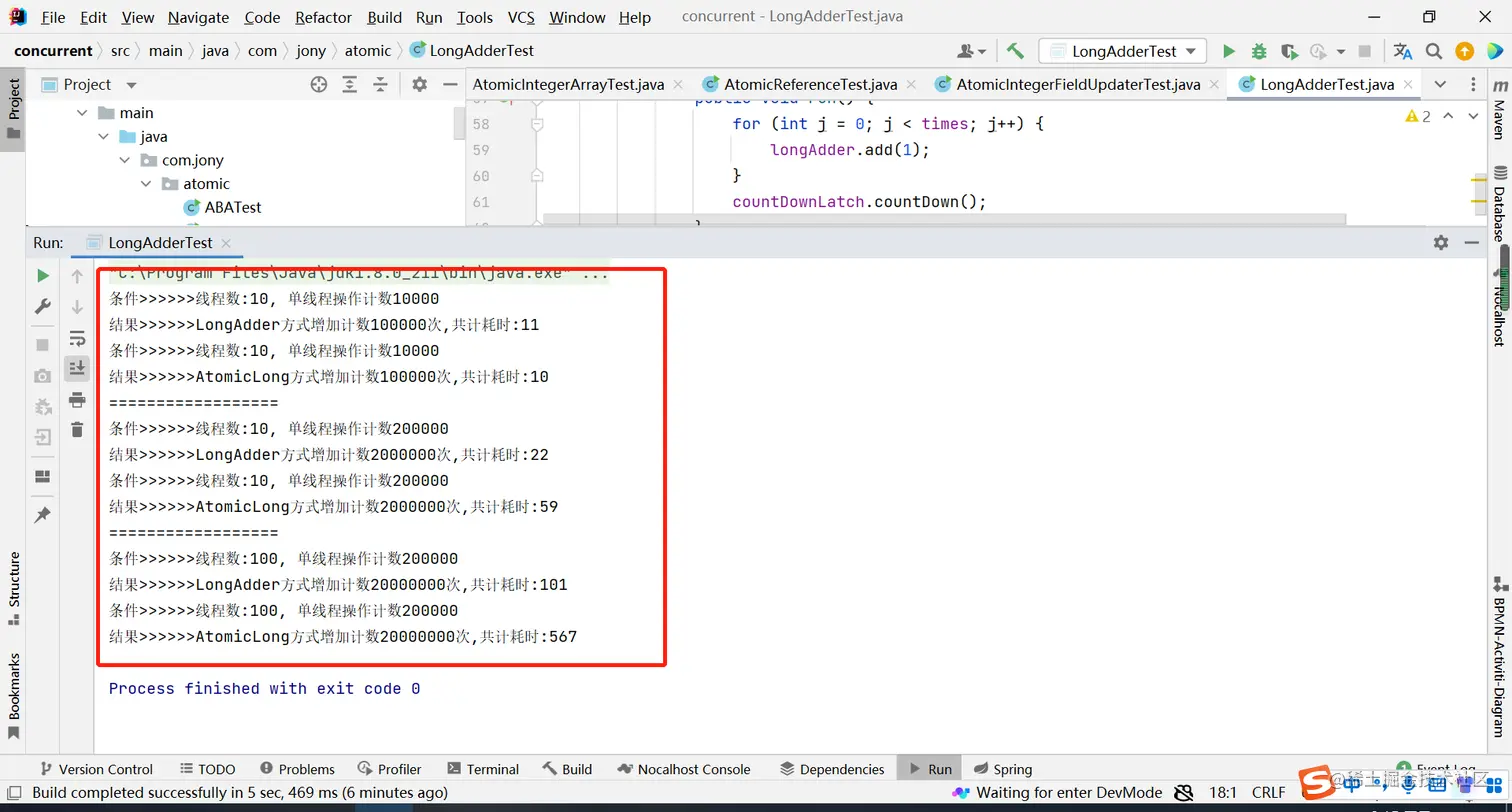Open the BPMN-Activiti-Diagram side panel

[1499, 656]
